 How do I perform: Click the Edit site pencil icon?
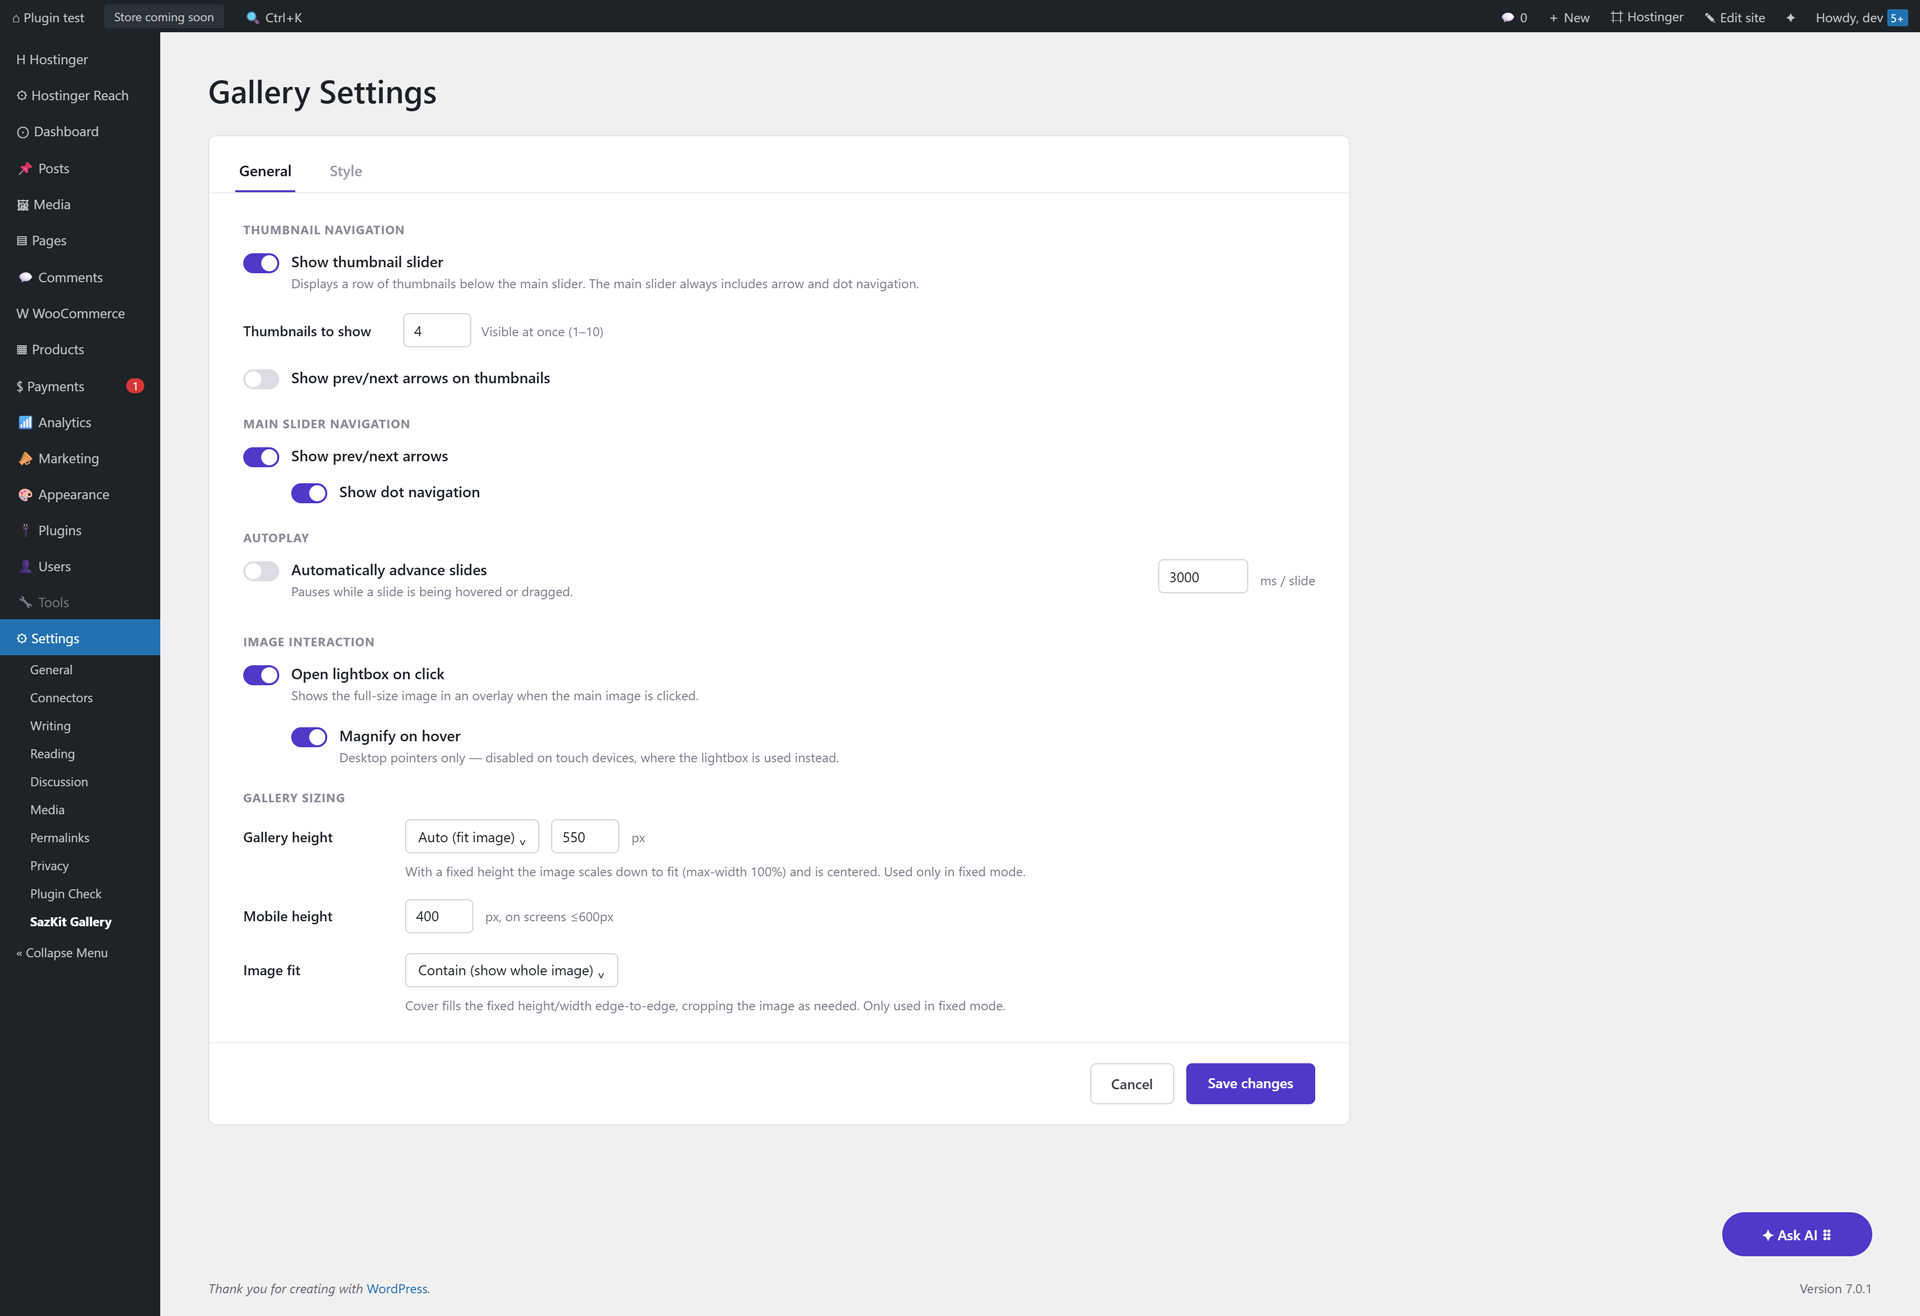pyautogui.click(x=1710, y=18)
